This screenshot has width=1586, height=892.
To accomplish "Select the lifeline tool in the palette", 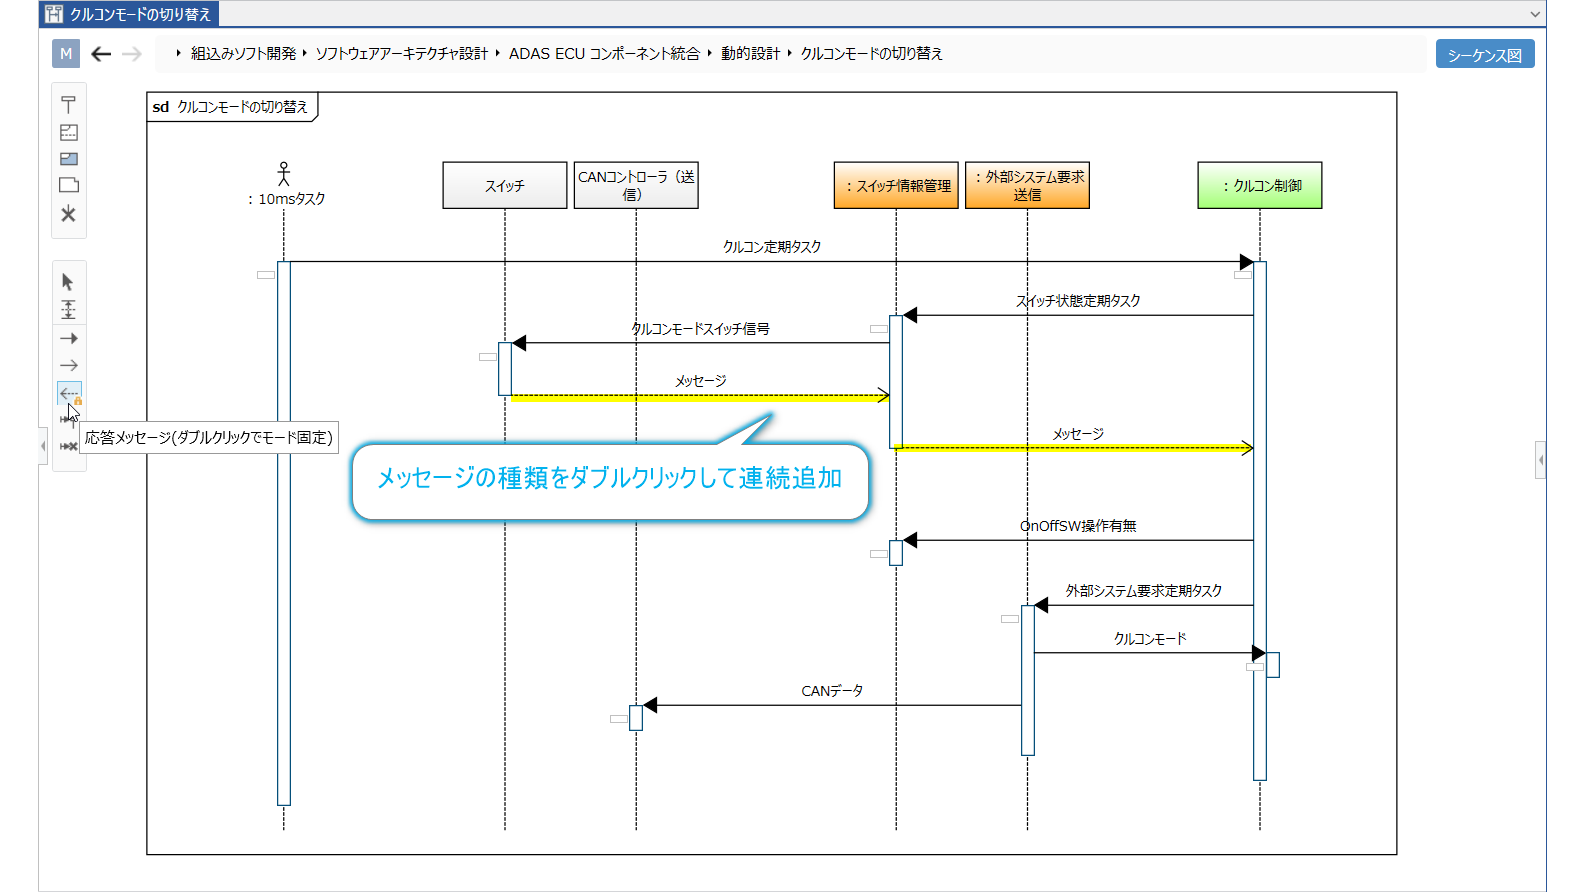I will click(x=68, y=105).
